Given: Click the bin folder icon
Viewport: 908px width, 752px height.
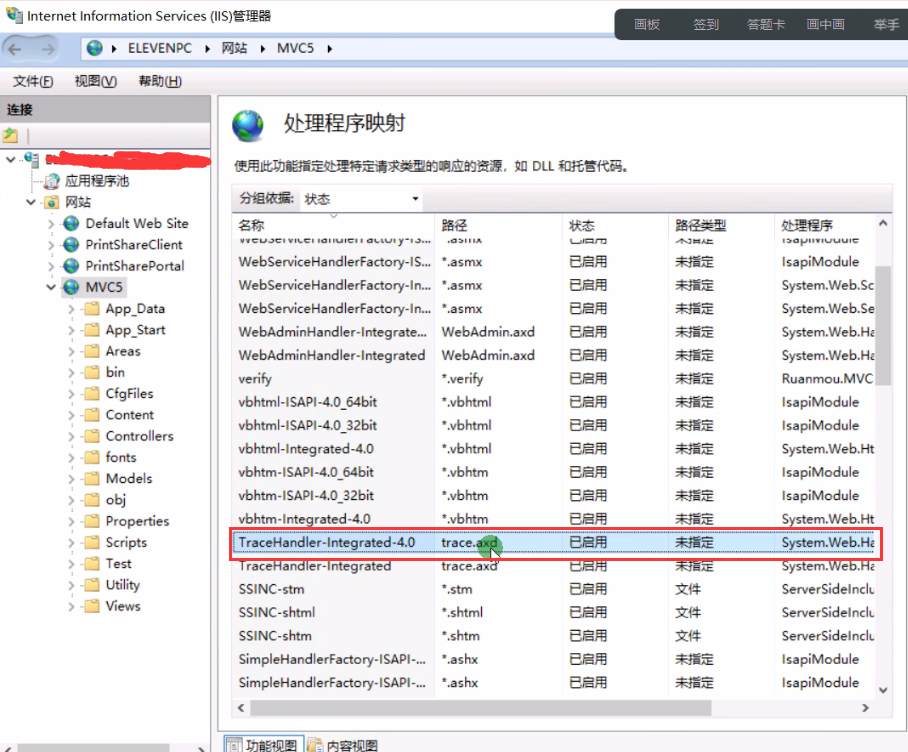Looking at the screenshot, I should tap(92, 372).
